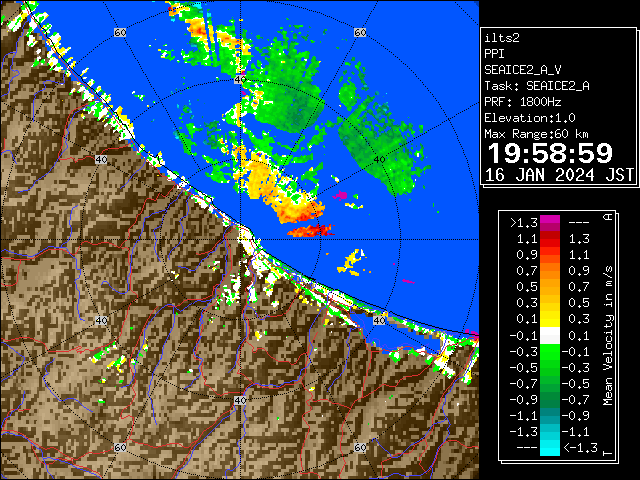
Task: Click the 'Task: SEAICE2_A' line
Action: coord(537,86)
